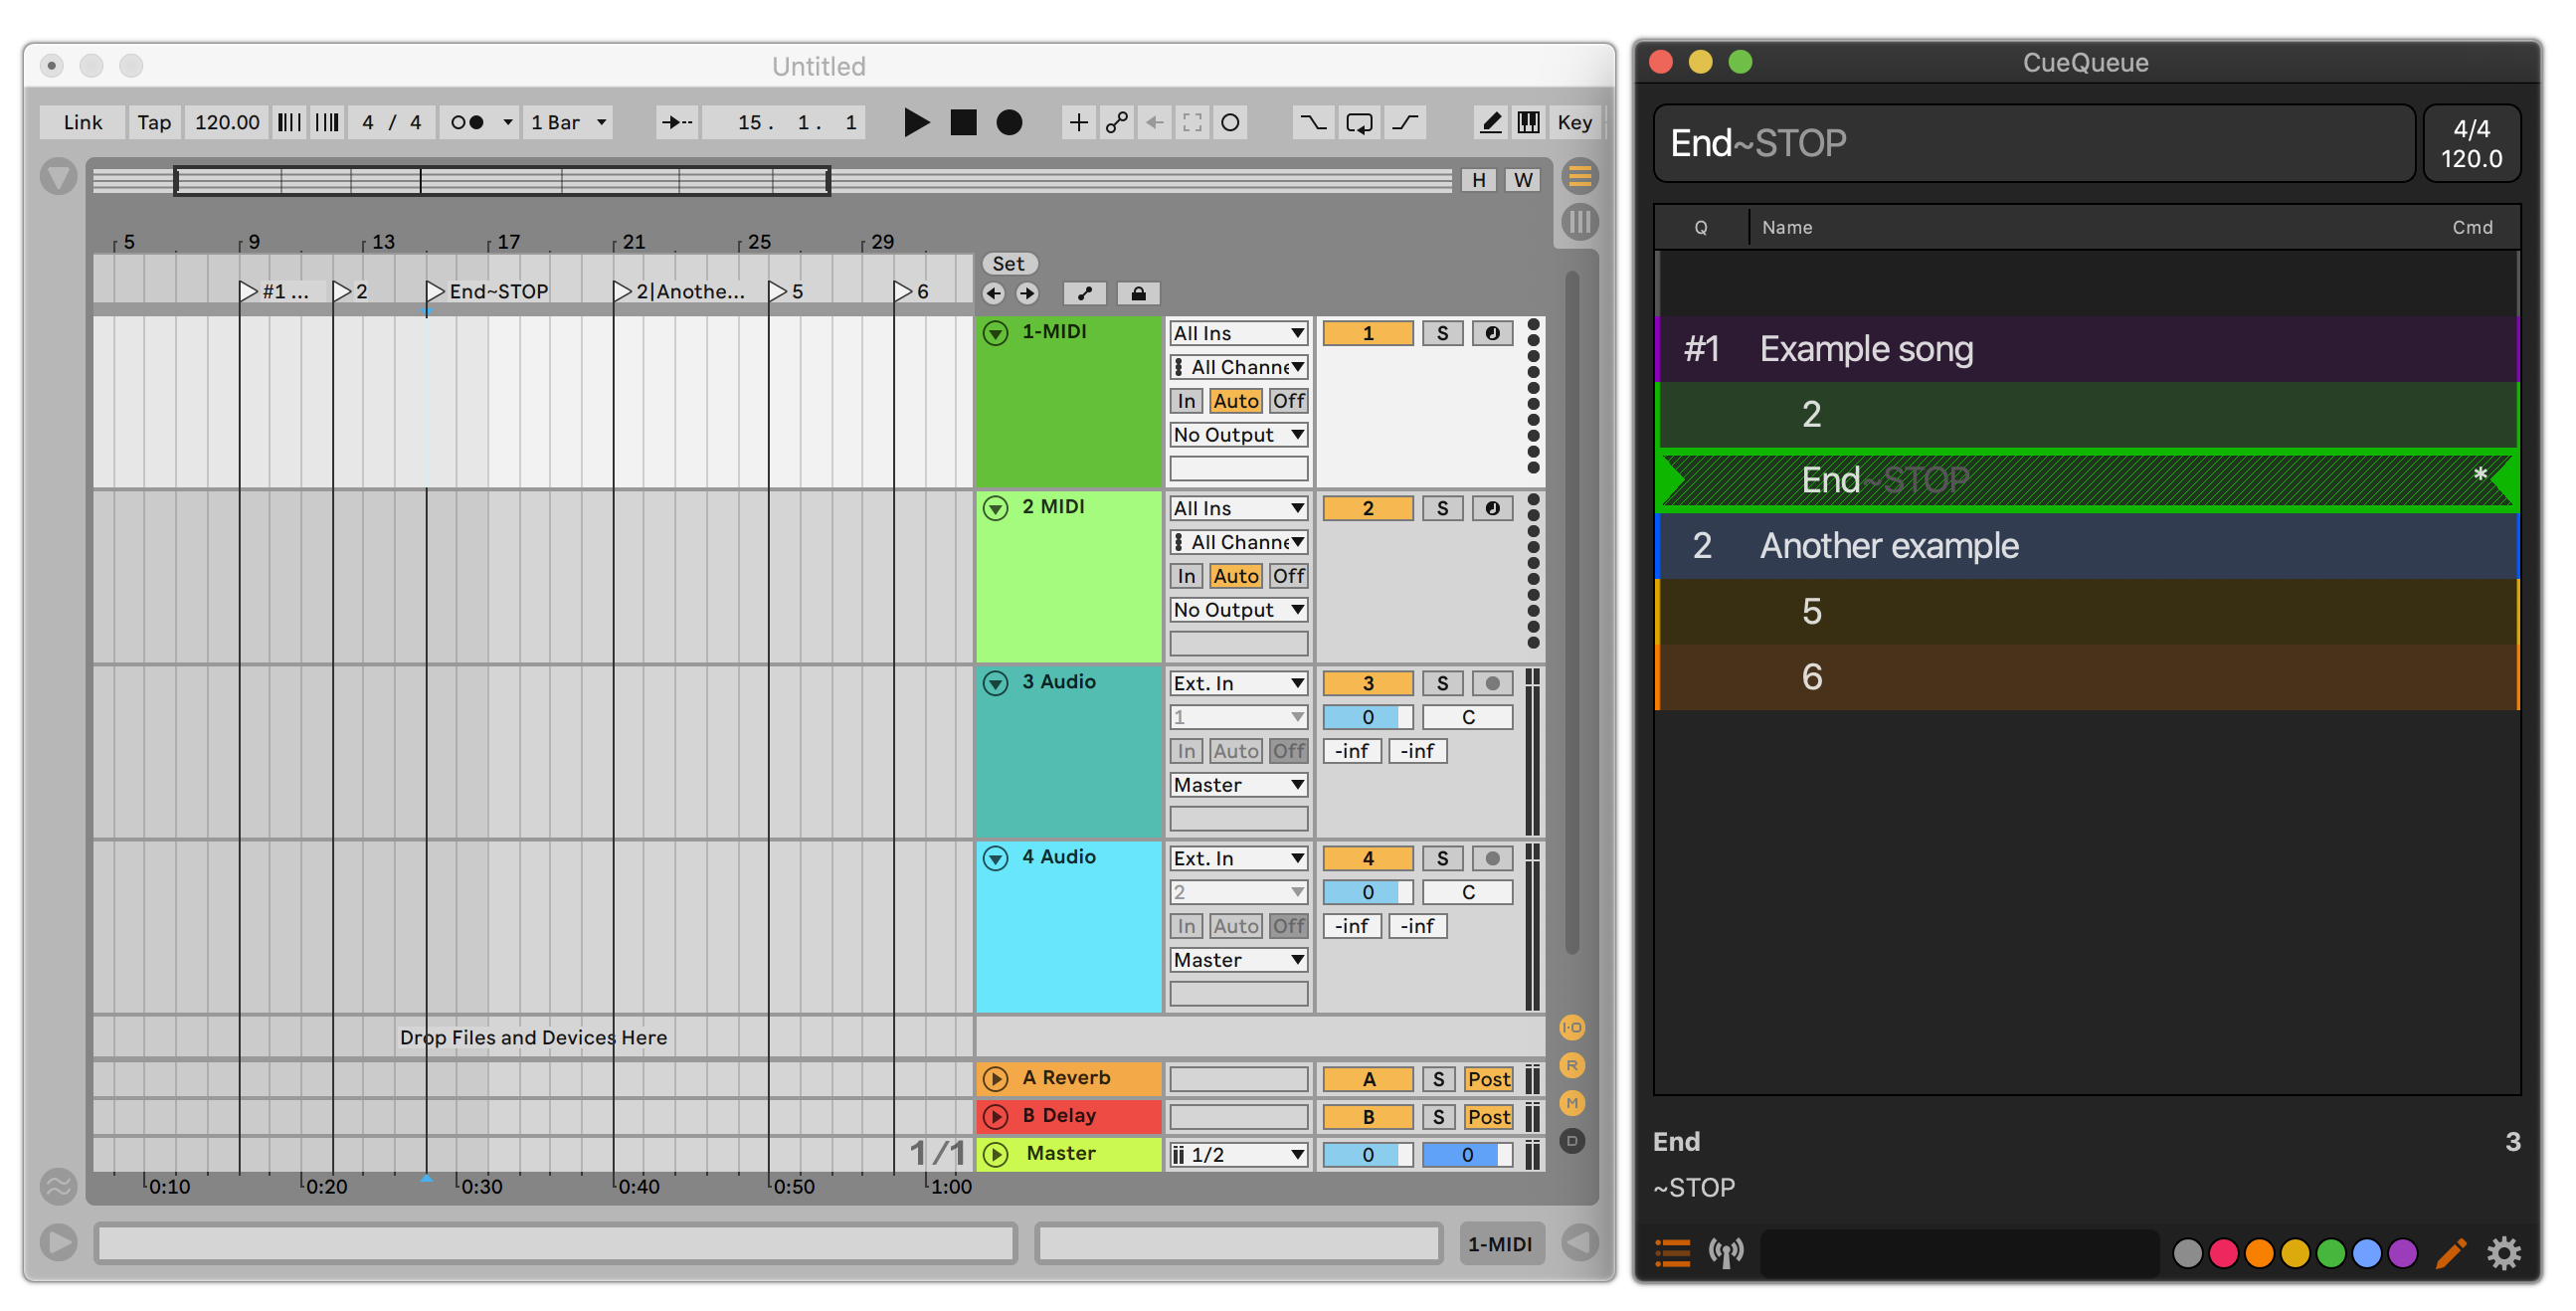Solo the 3 Audio track

pos(1442,683)
